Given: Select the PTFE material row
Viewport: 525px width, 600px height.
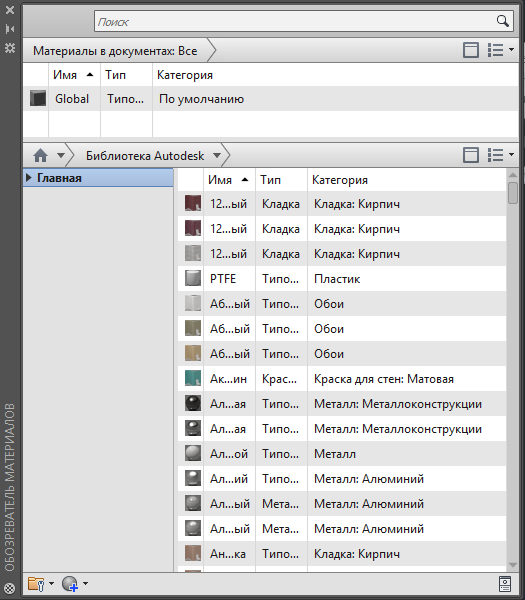Looking at the screenshot, I should pyautogui.click(x=342, y=279).
